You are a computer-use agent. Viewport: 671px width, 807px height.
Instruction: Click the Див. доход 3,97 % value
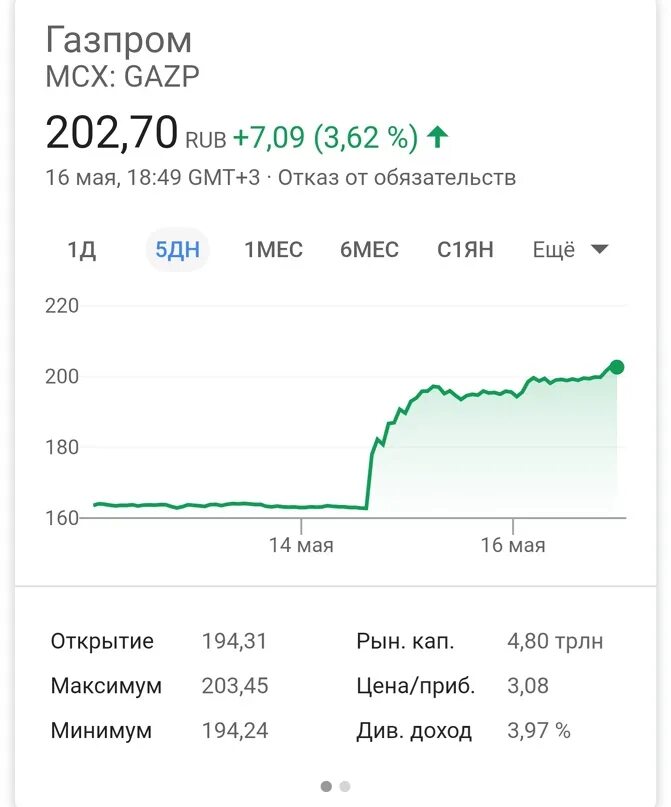pos(539,730)
